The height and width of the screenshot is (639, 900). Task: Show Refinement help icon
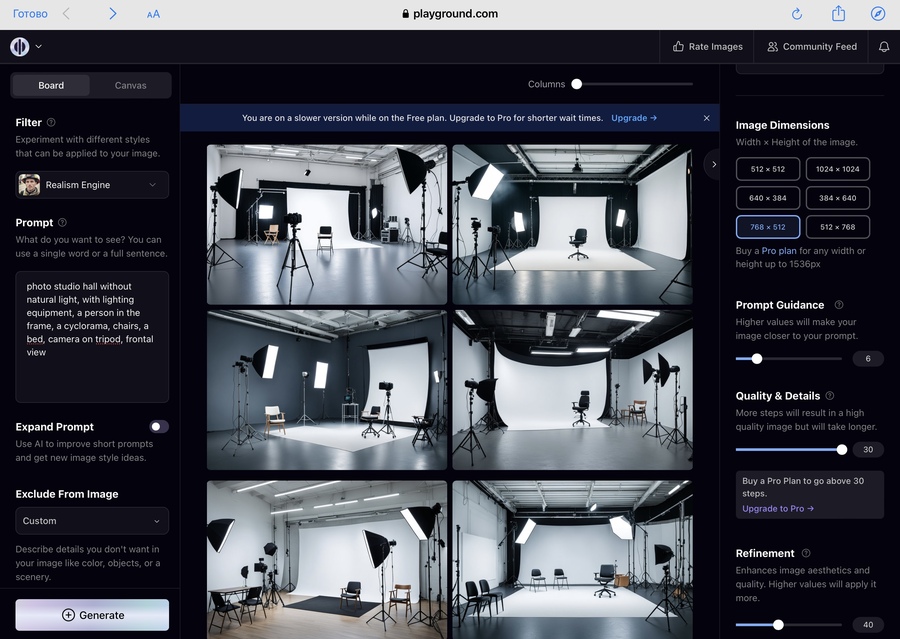[x=806, y=553]
